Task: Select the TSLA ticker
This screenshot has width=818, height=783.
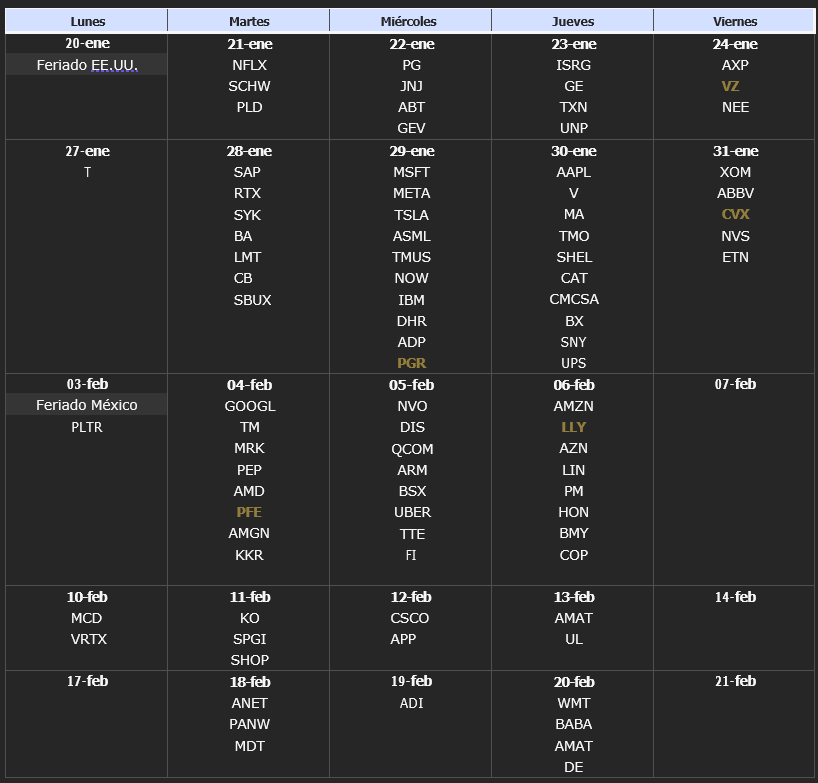Action: click(412, 215)
